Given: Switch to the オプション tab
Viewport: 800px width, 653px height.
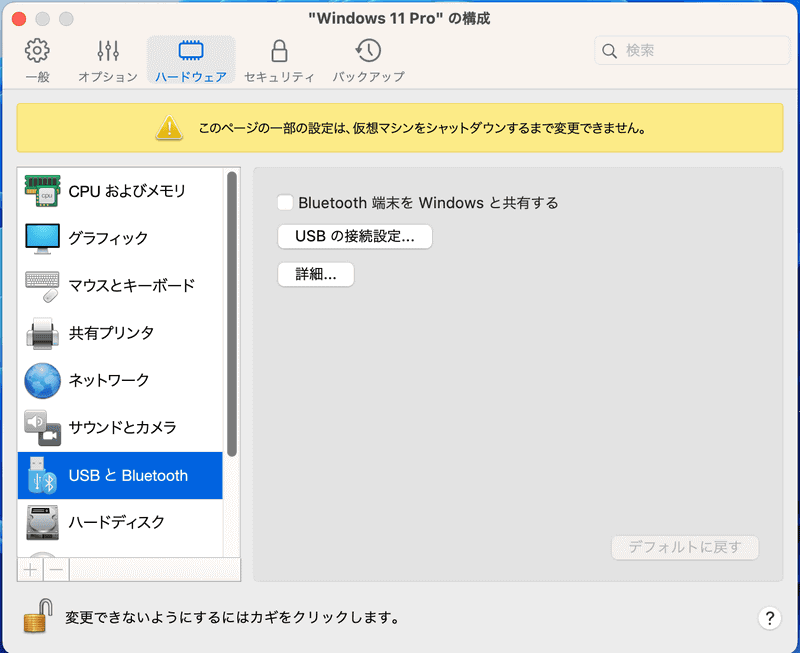Looking at the screenshot, I should coord(108,60).
